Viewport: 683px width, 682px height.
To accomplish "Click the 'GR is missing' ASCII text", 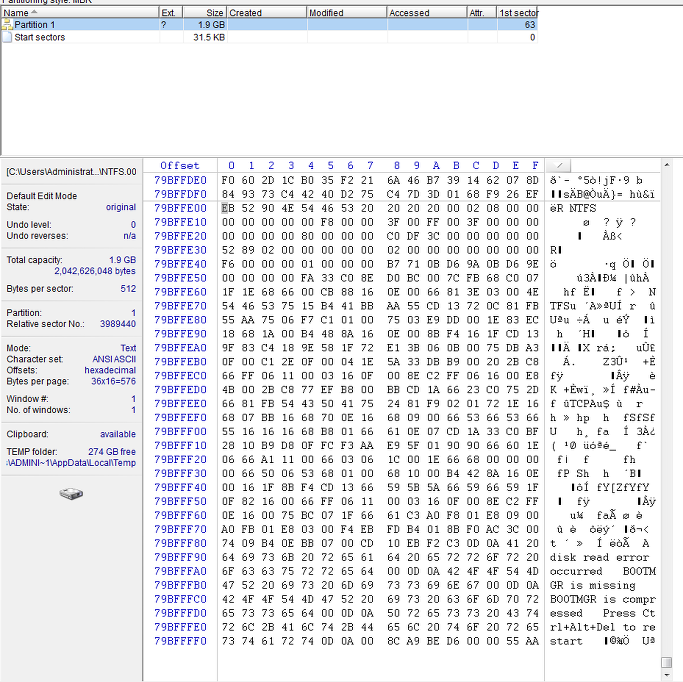I will (593, 585).
